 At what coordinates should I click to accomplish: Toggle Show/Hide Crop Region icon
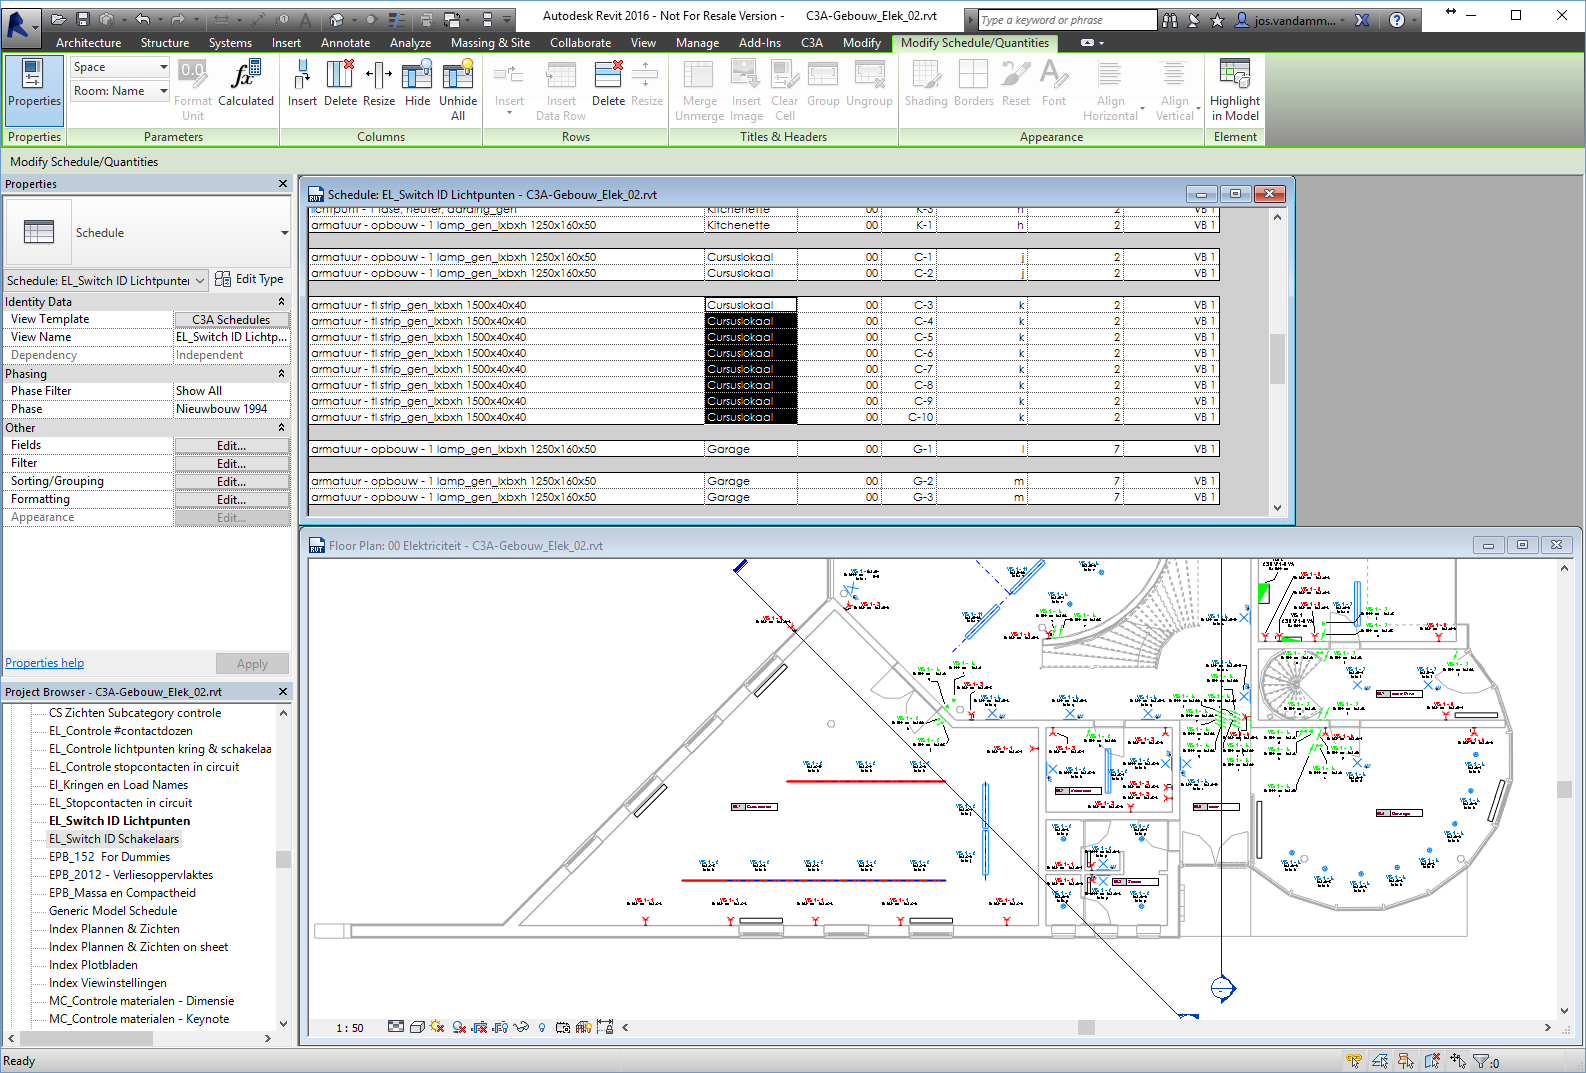[x=500, y=1027]
